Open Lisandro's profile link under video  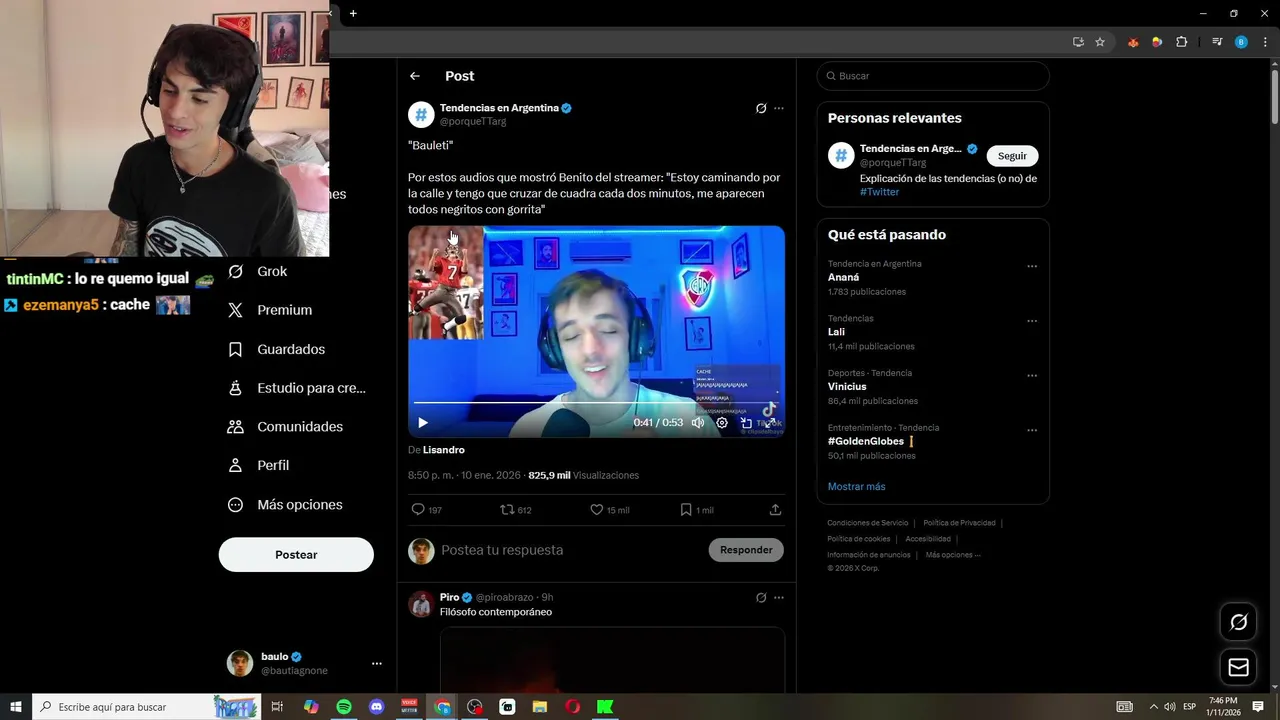[x=444, y=450]
